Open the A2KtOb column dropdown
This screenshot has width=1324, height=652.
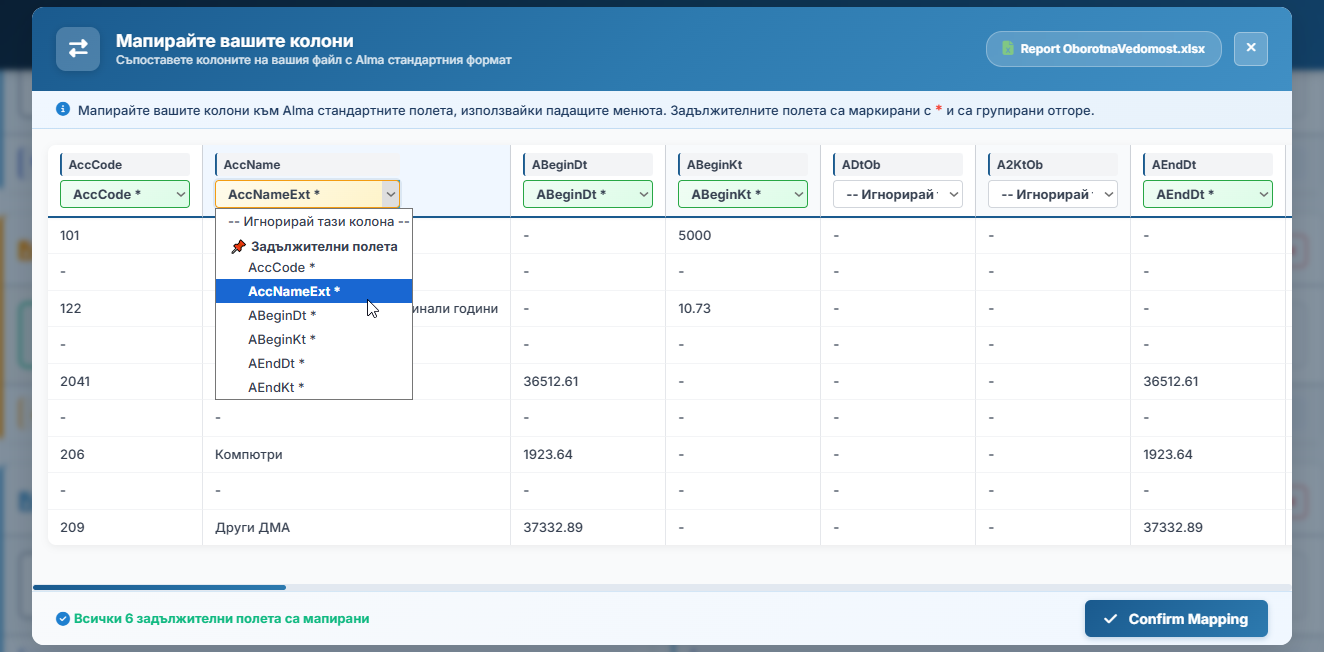click(x=1053, y=194)
